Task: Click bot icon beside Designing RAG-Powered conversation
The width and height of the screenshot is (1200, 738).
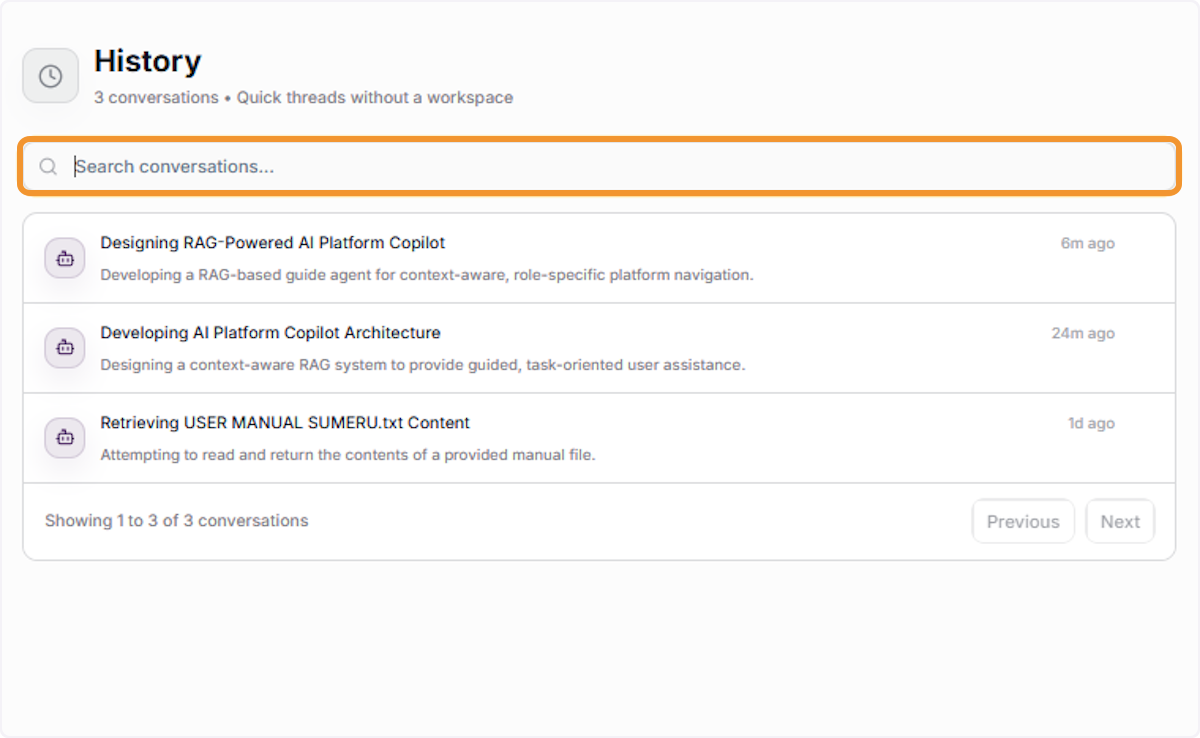Action: pos(65,258)
